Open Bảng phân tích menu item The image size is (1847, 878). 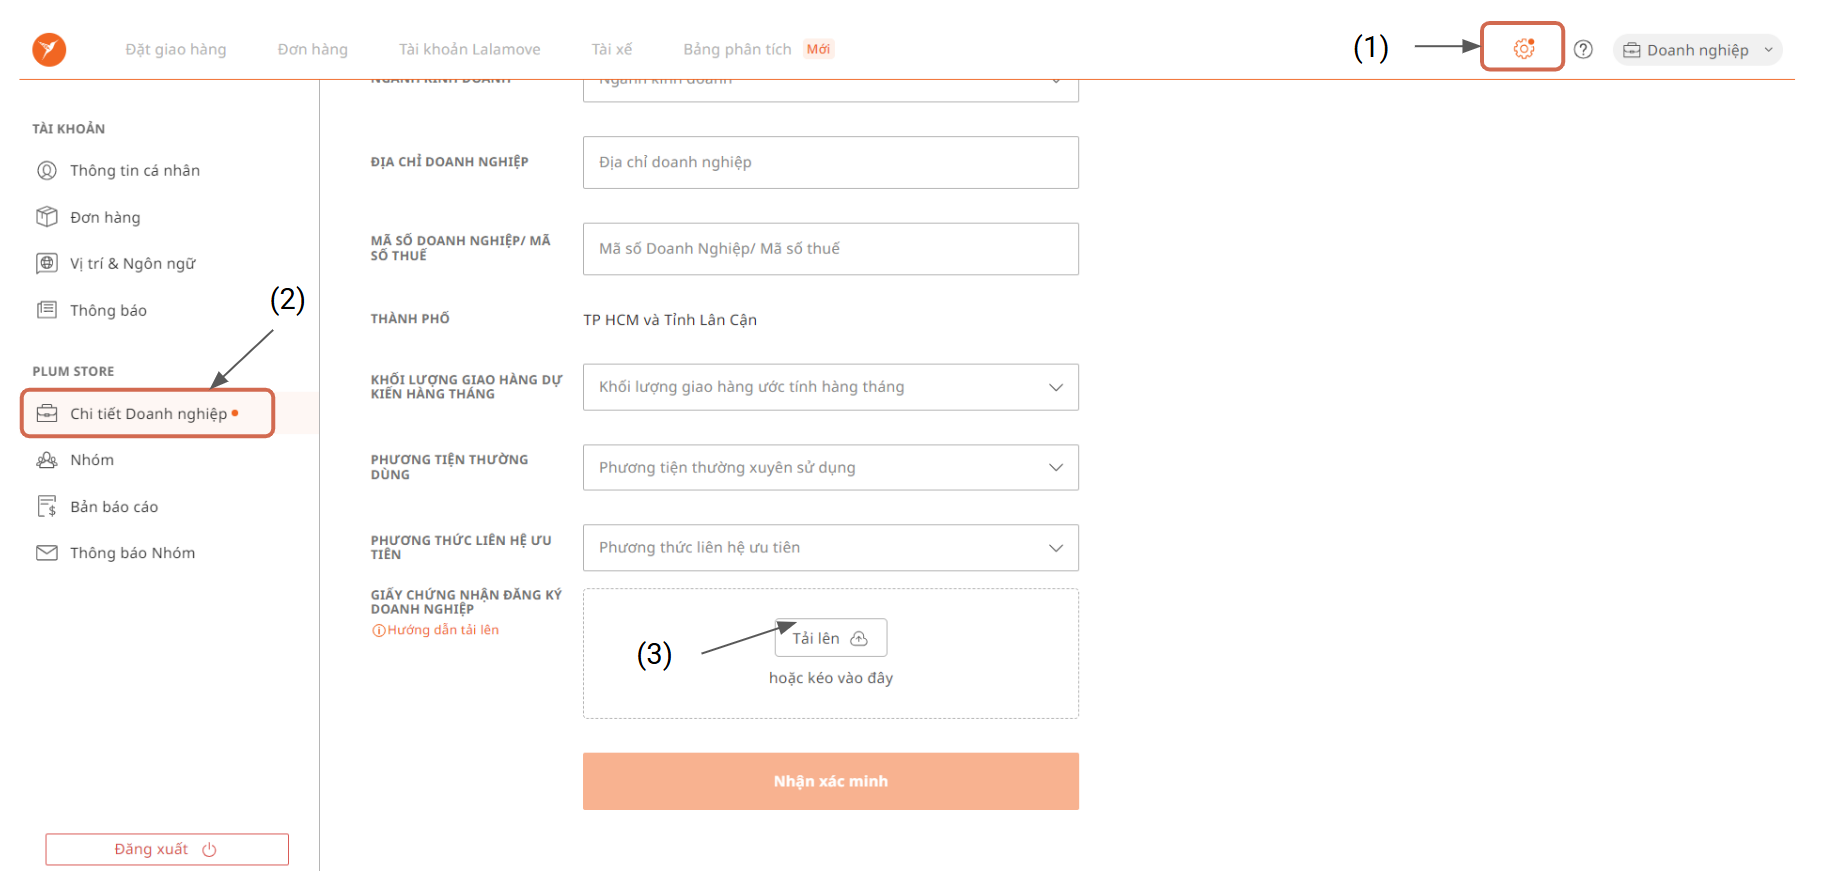pyautogui.click(x=737, y=49)
